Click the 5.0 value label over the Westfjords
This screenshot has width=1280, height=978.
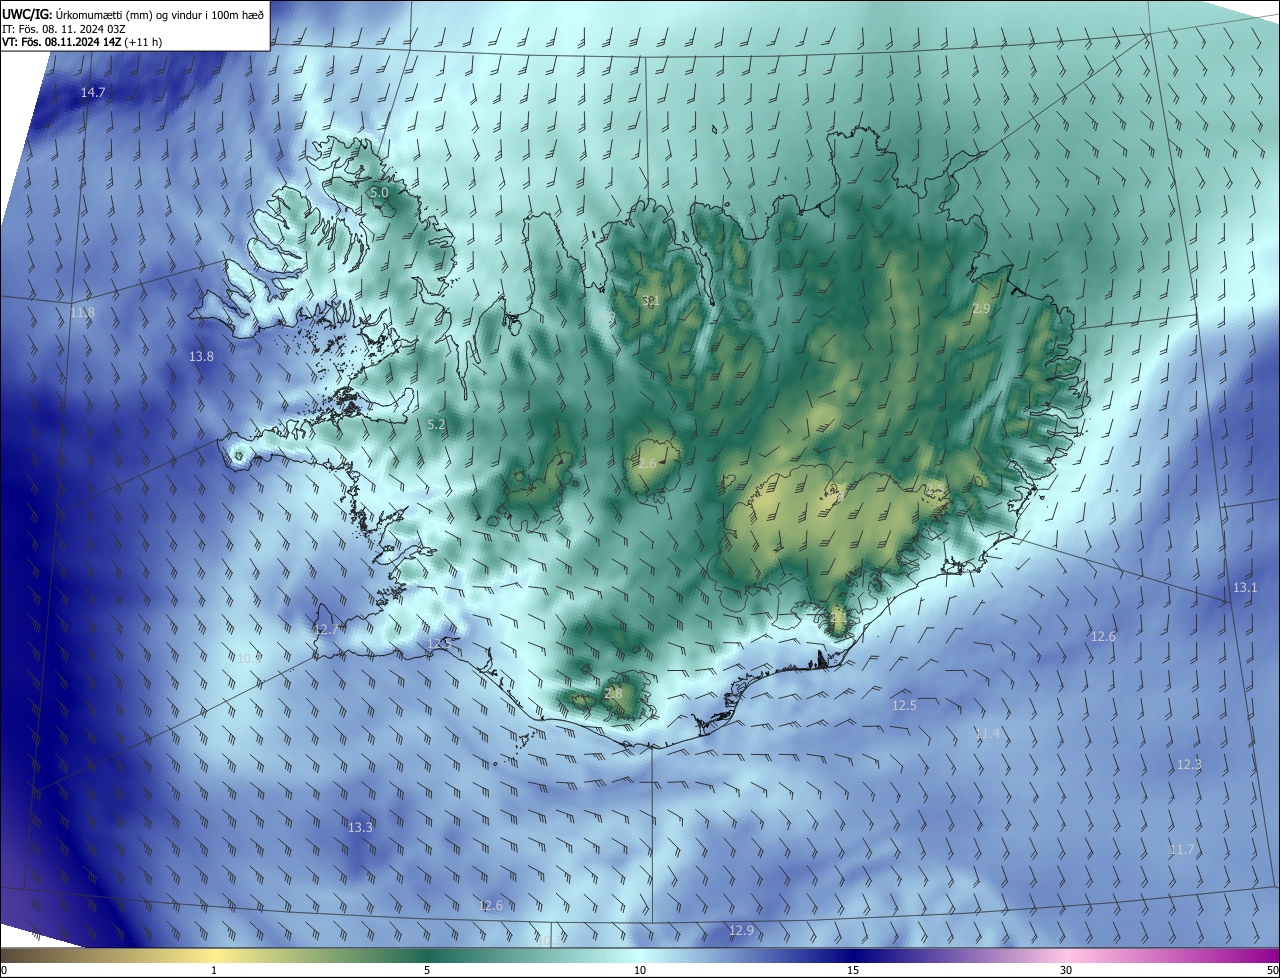click(379, 192)
